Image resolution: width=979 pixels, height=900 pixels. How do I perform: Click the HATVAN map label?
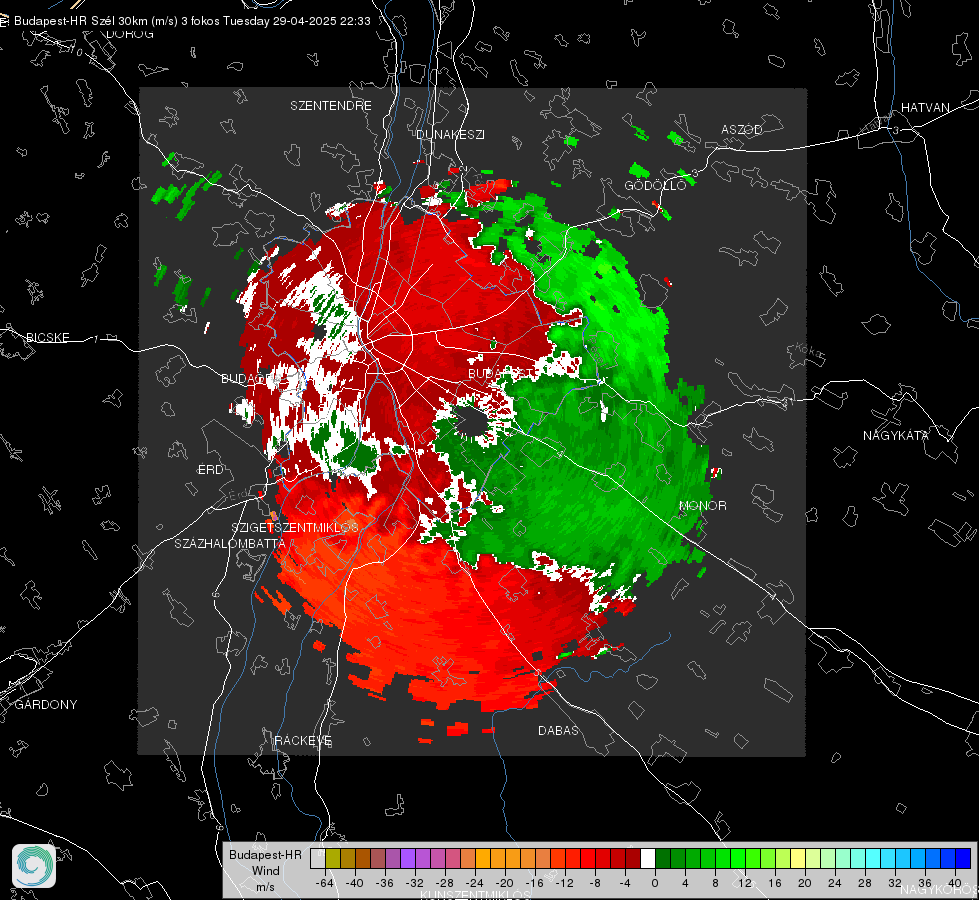point(925,107)
